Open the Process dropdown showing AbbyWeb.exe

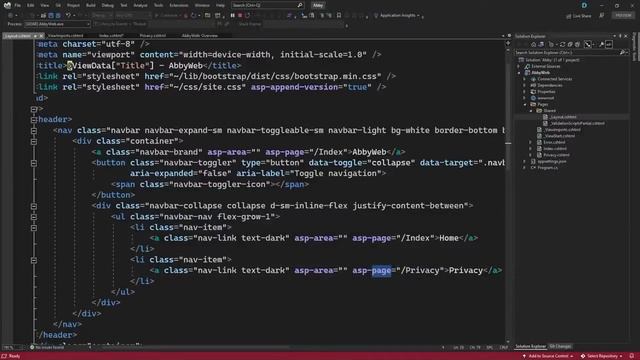(x=57, y=24)
